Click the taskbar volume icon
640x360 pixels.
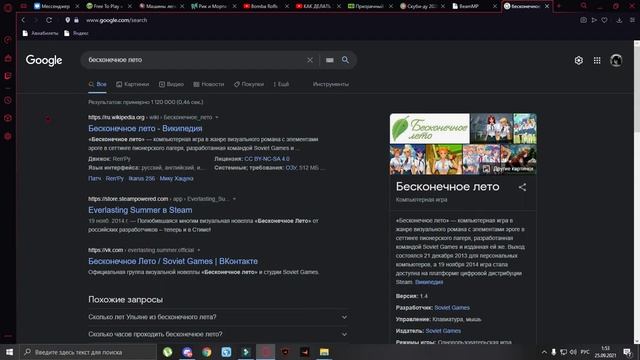[573, 352]
